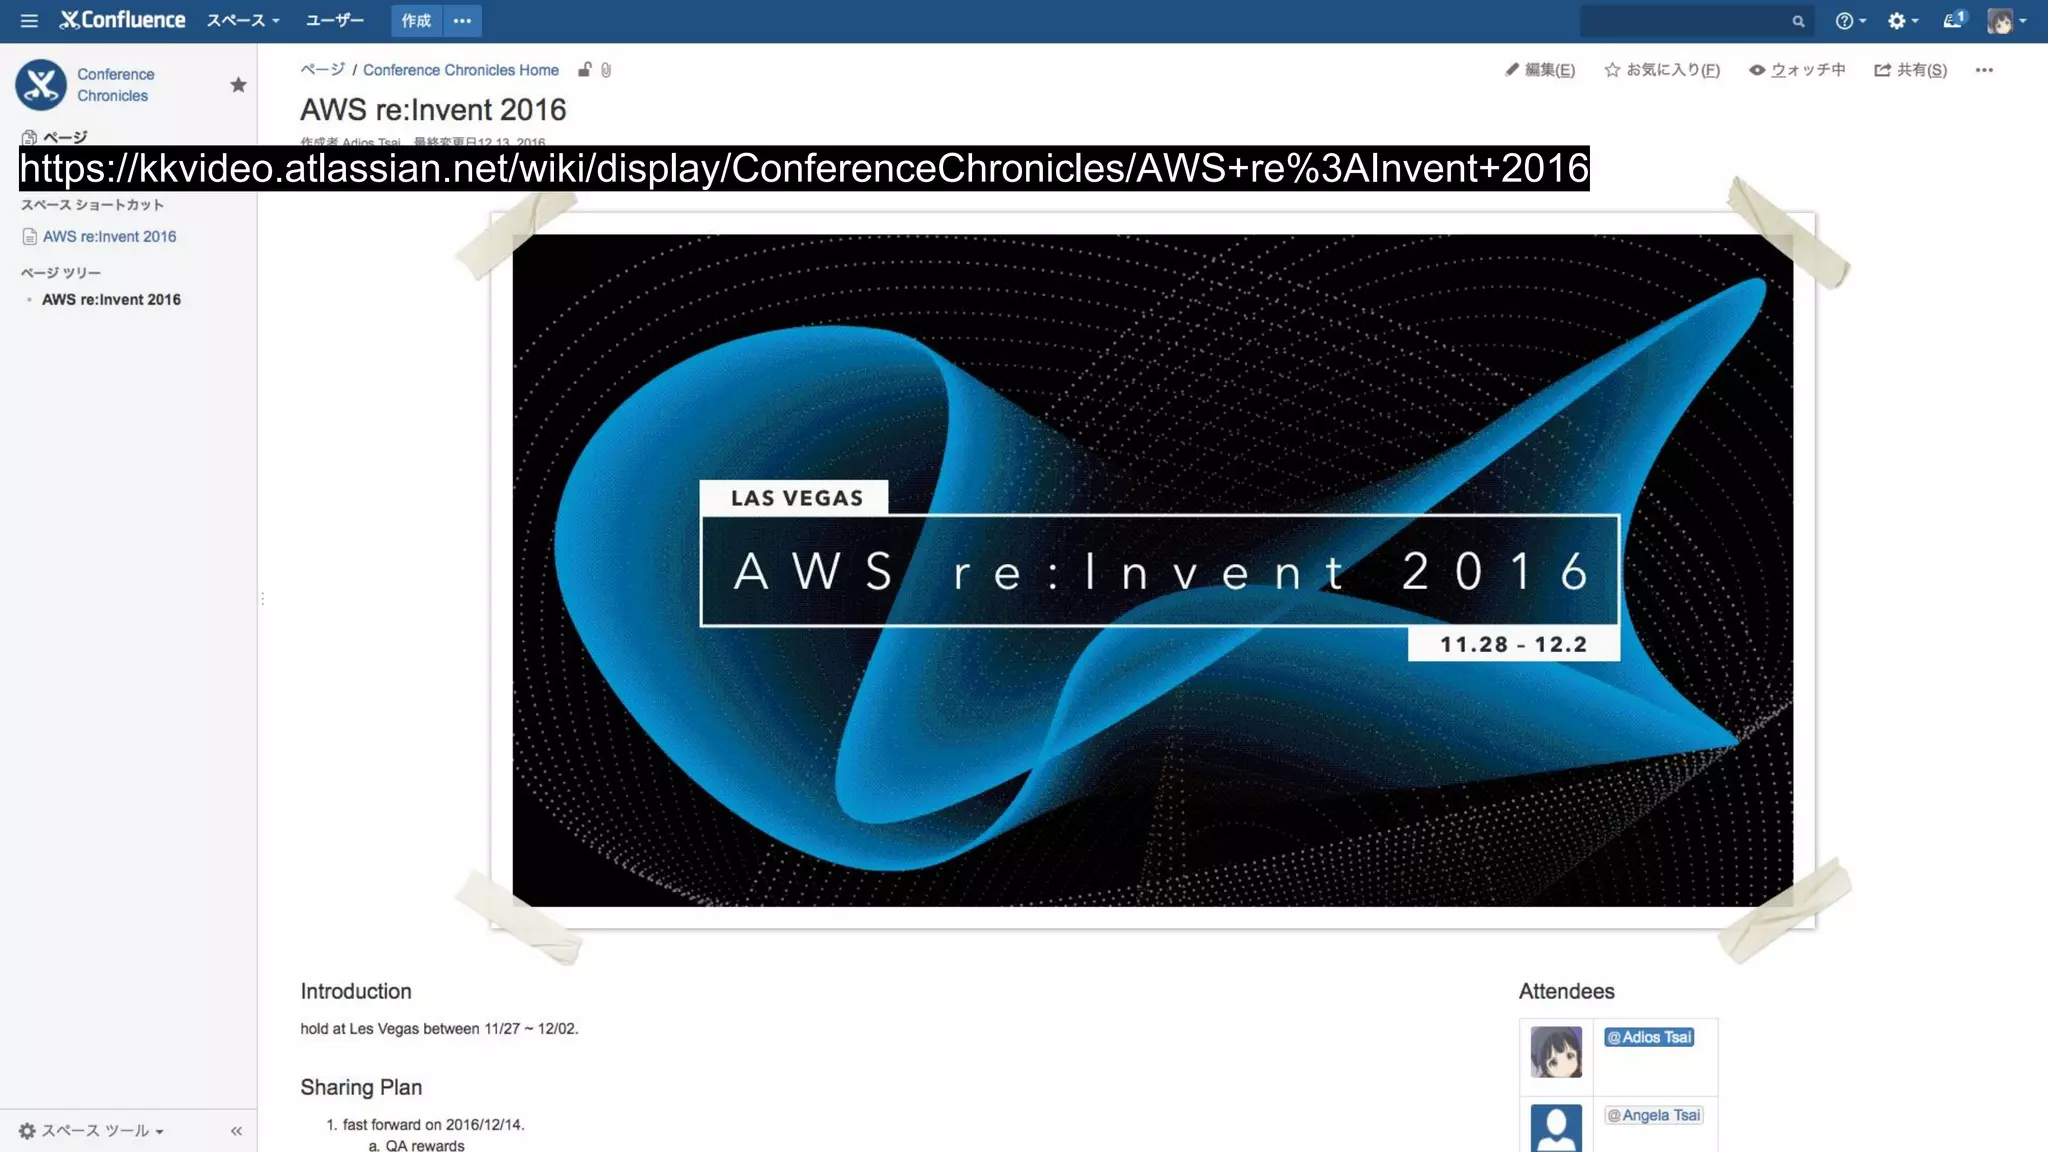Click the 作成 create button
Image resolution: width=2048 pixels, height=1152 pixels.
point(416,20)
